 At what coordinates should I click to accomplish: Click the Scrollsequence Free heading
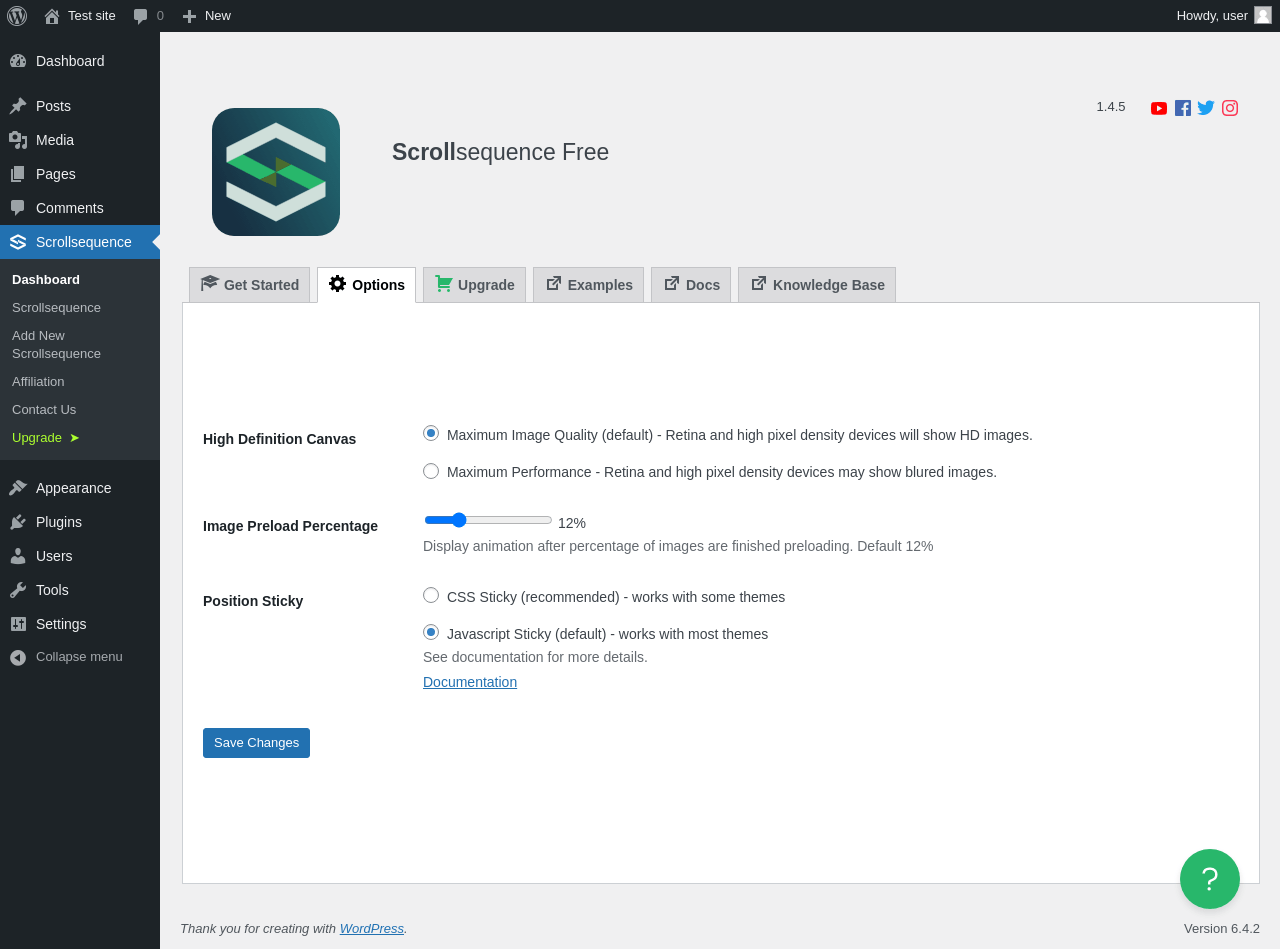pyautogui.click(x=500, y=152)
